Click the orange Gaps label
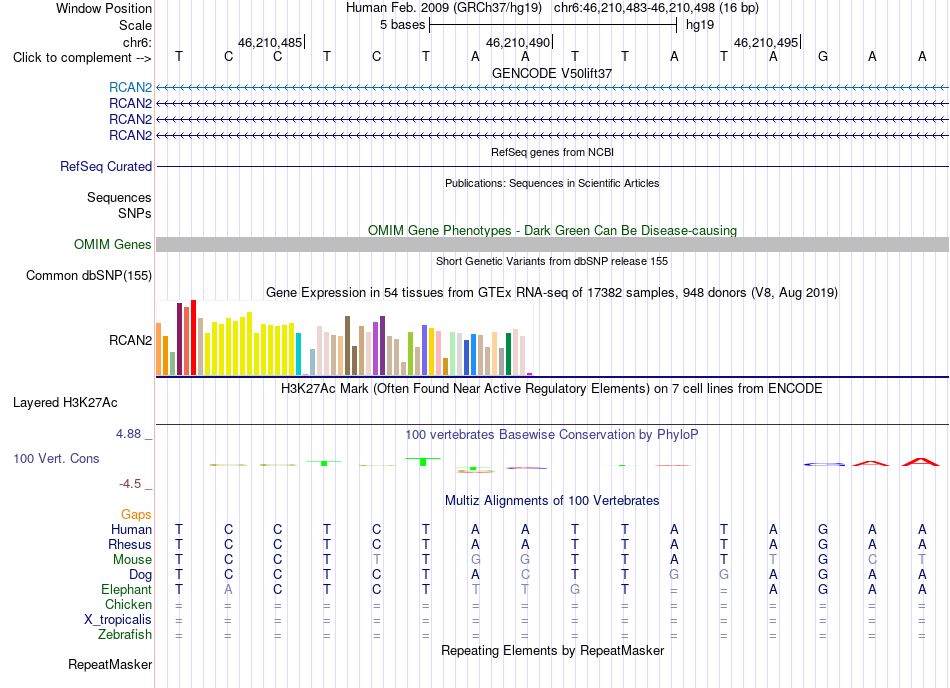The width and height of the screenshot is (950, 688). click(x=136, y=514)
